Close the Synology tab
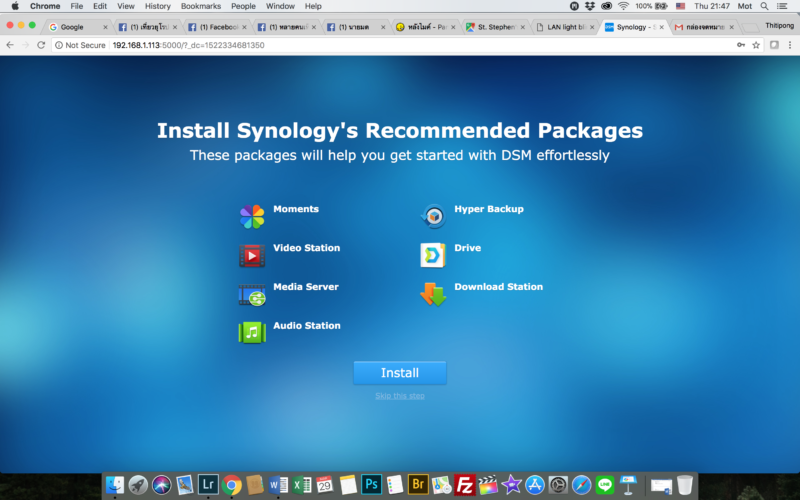This screenshot has width=800, height=500. pyautogui.click(x=662, y=27)
